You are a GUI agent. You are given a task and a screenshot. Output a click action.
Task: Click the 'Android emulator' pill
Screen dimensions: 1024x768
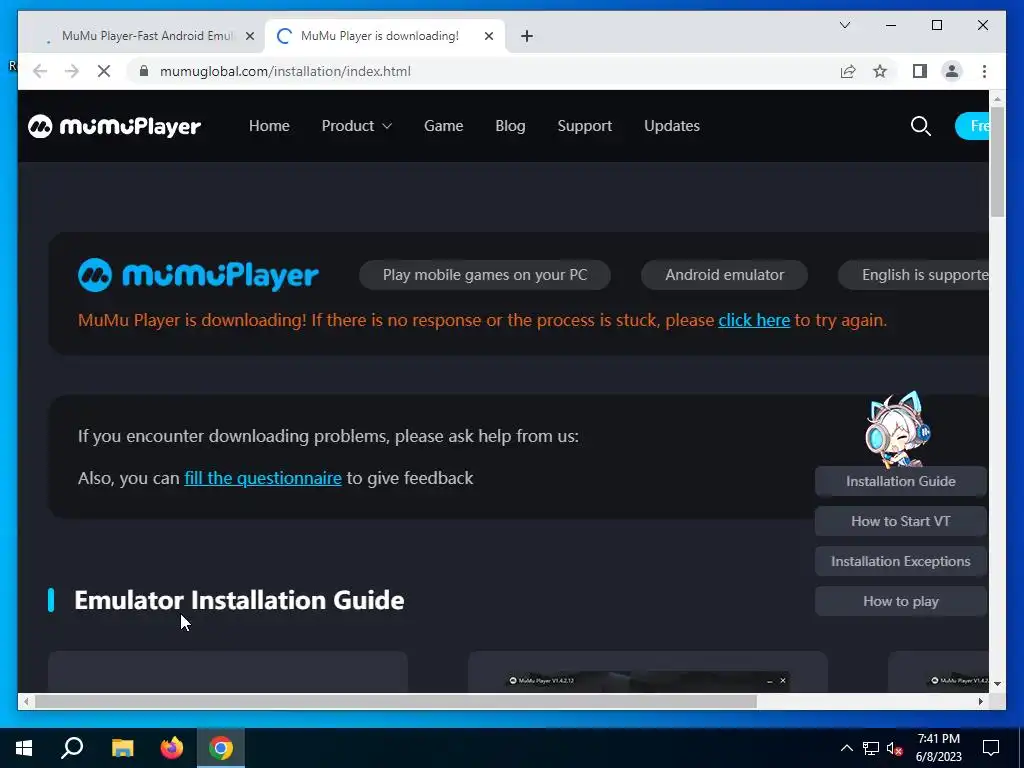coord(724,275)
